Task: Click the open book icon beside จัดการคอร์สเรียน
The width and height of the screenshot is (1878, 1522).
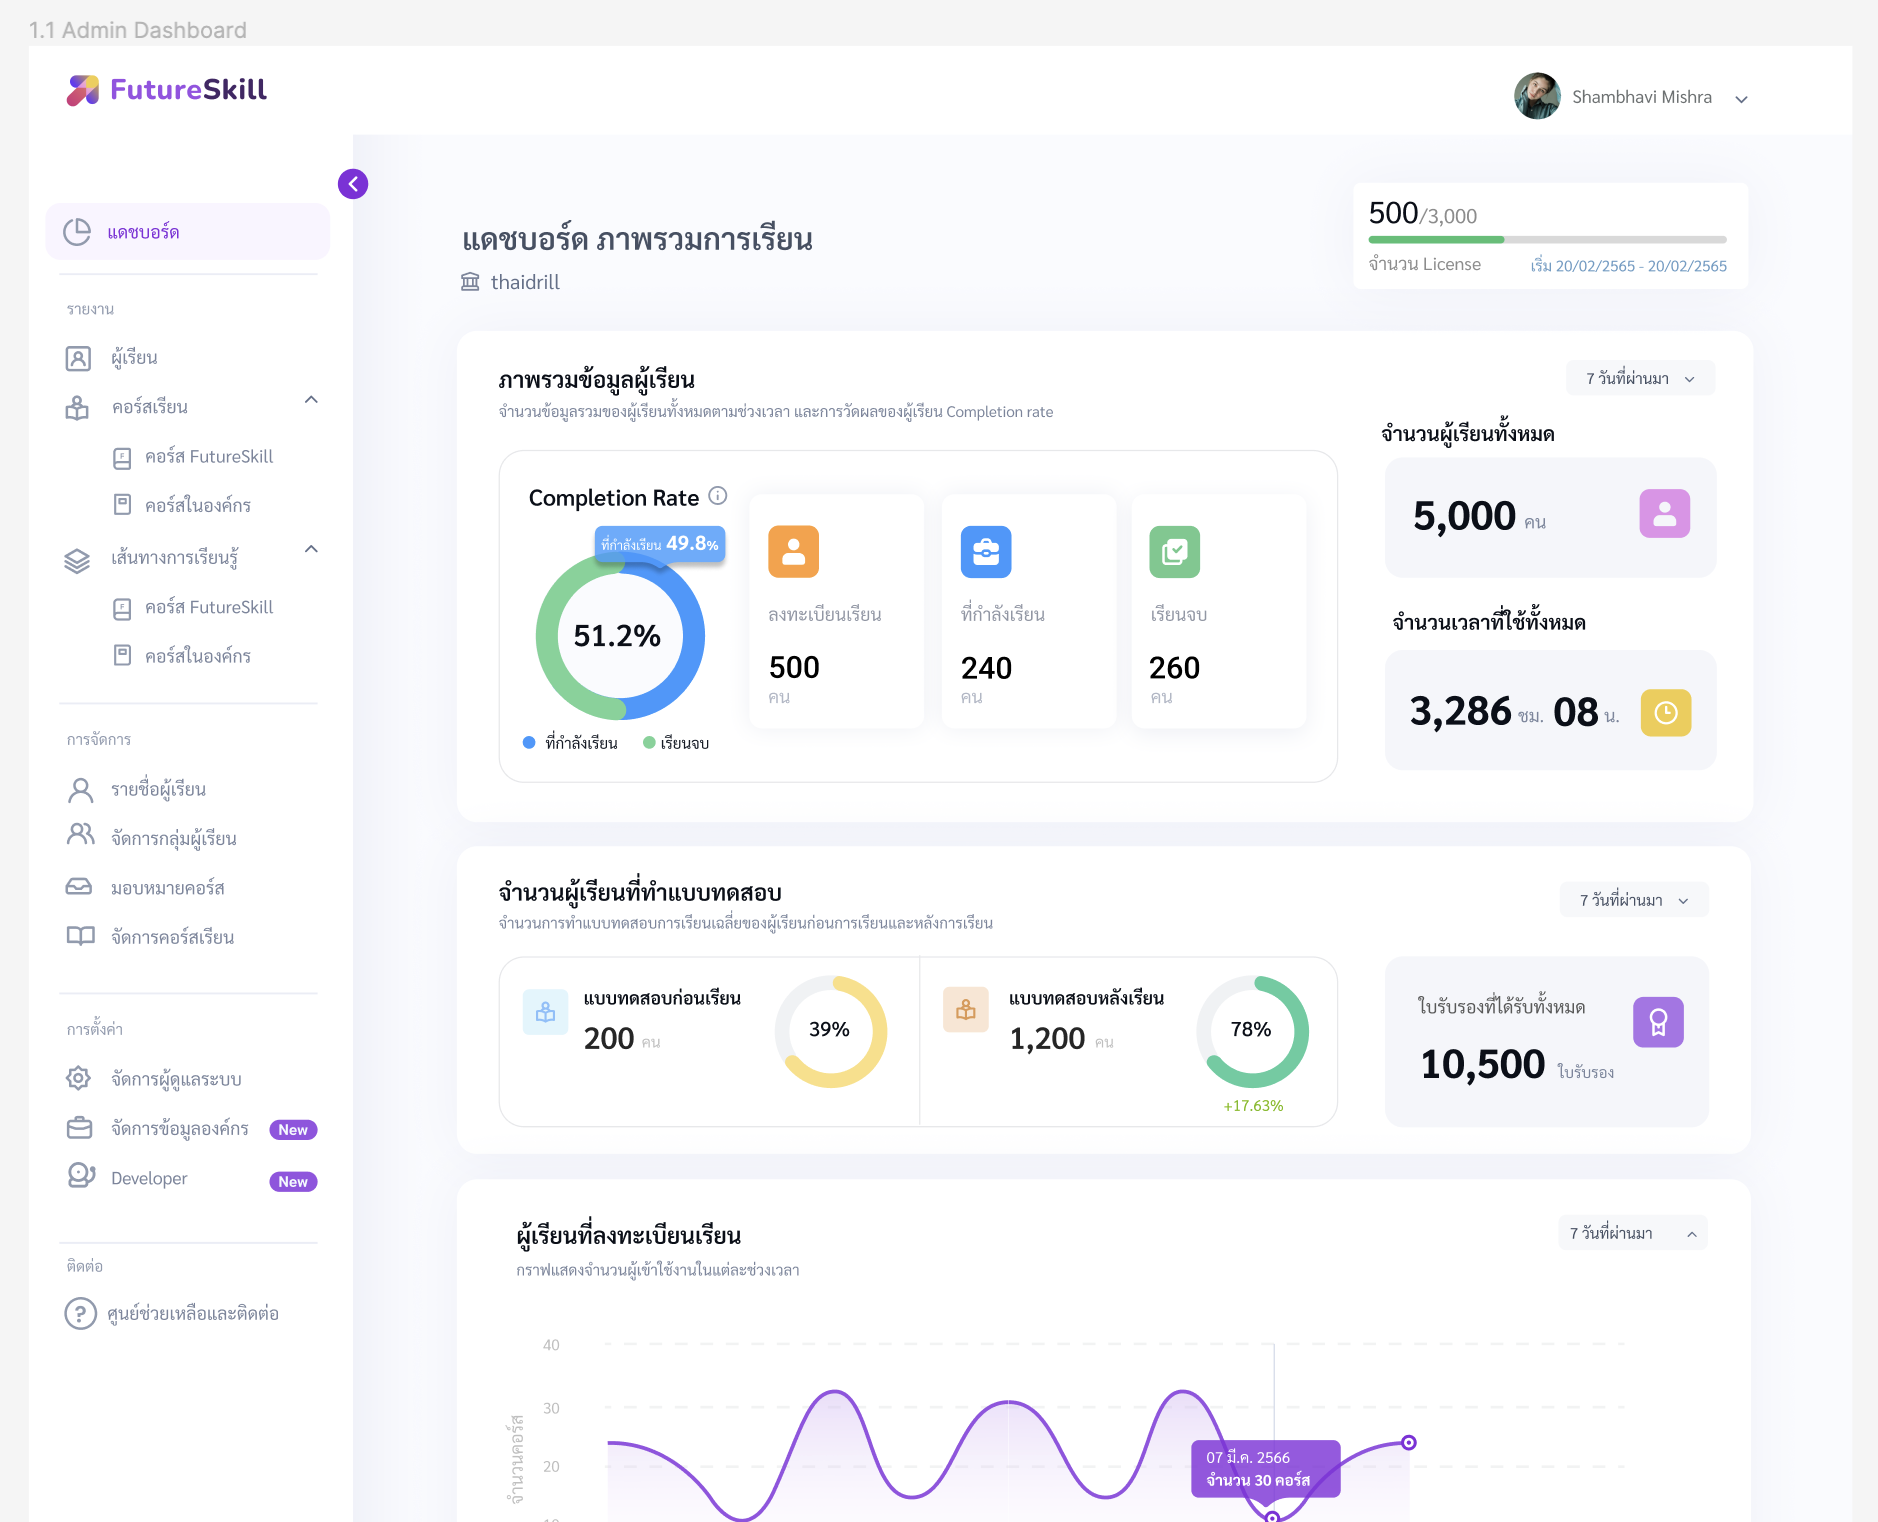Action: [80, 936]
